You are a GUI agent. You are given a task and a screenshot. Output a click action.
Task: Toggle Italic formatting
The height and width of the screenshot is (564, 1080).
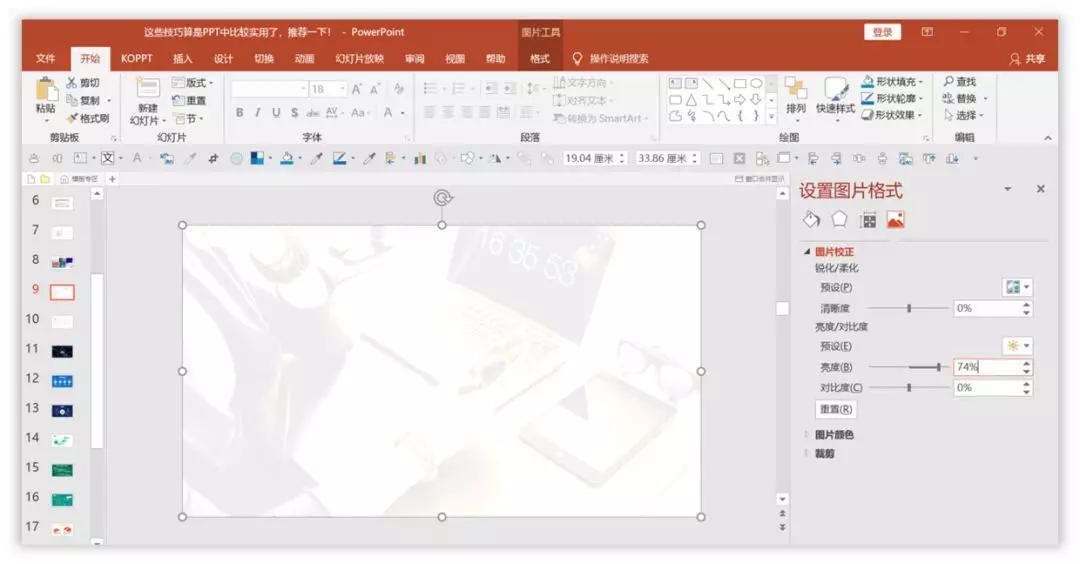[x=258, y=113]
